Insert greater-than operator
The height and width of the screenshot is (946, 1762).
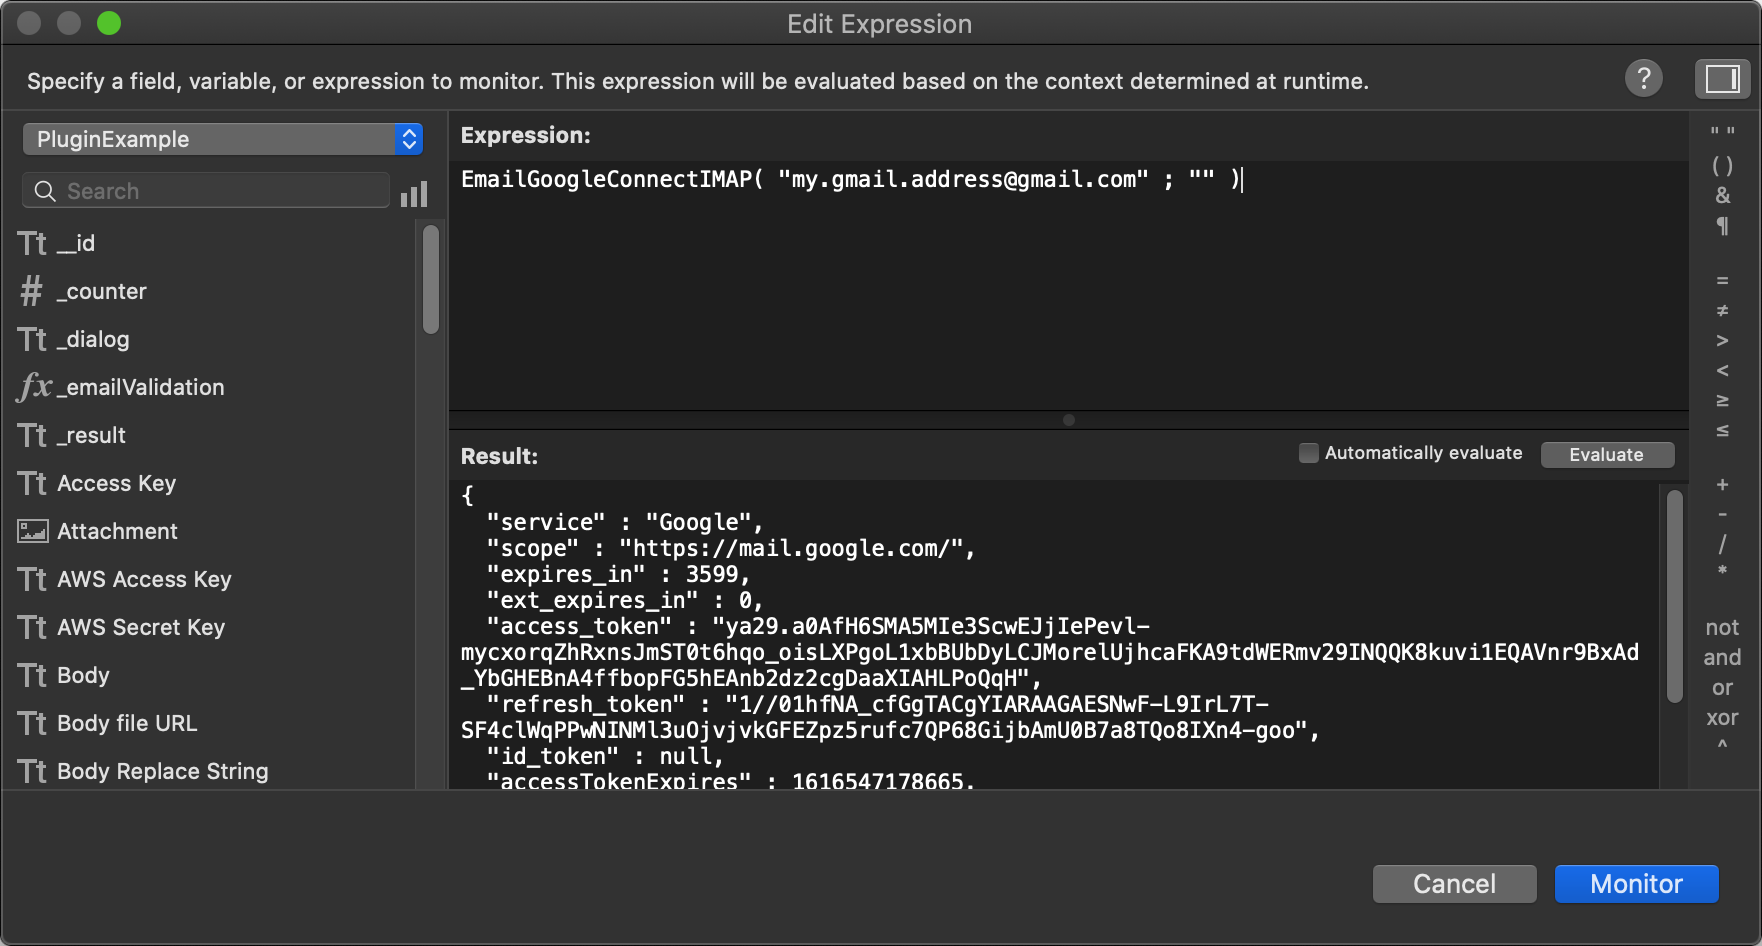[1722, 341]
